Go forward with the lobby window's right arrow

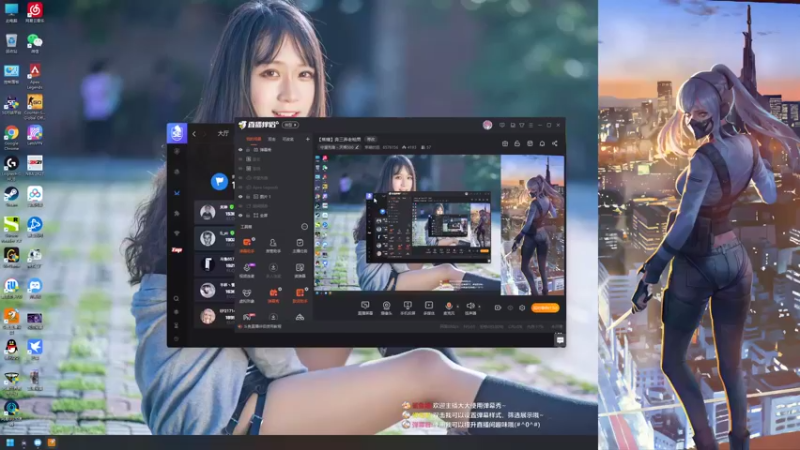[x=205, y=134]
